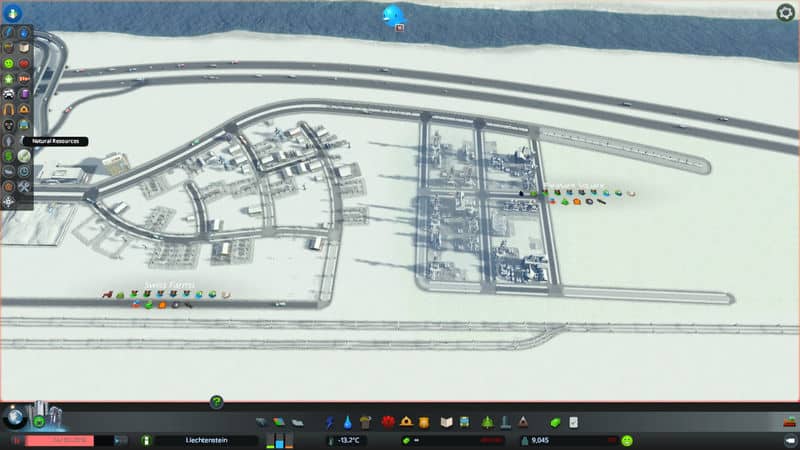The image size is (800, 450).
Task: Open the Chirper bird notification
Action: coord(394,14)
